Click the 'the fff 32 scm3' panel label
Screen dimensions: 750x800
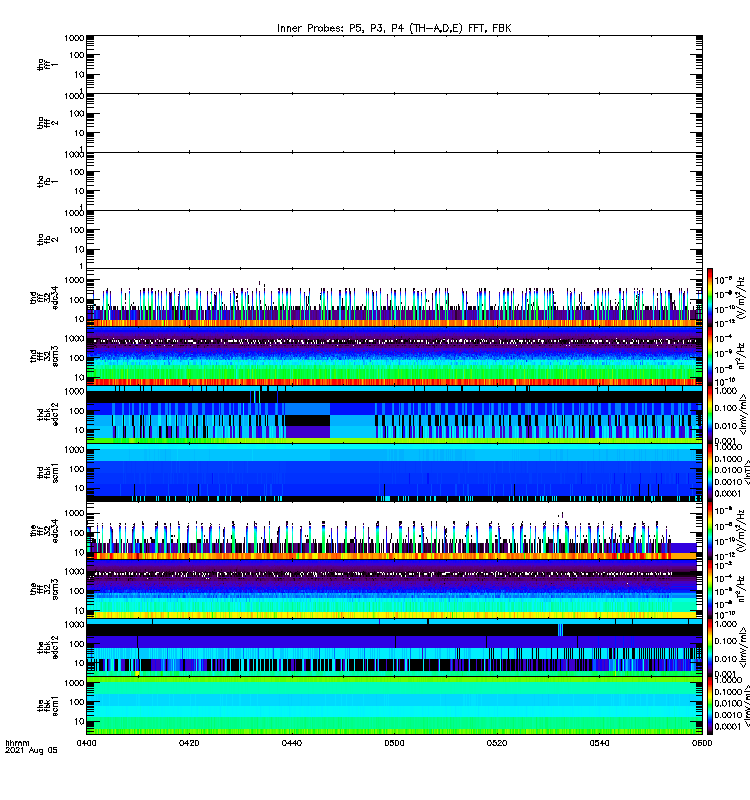[x=44, y=589]
